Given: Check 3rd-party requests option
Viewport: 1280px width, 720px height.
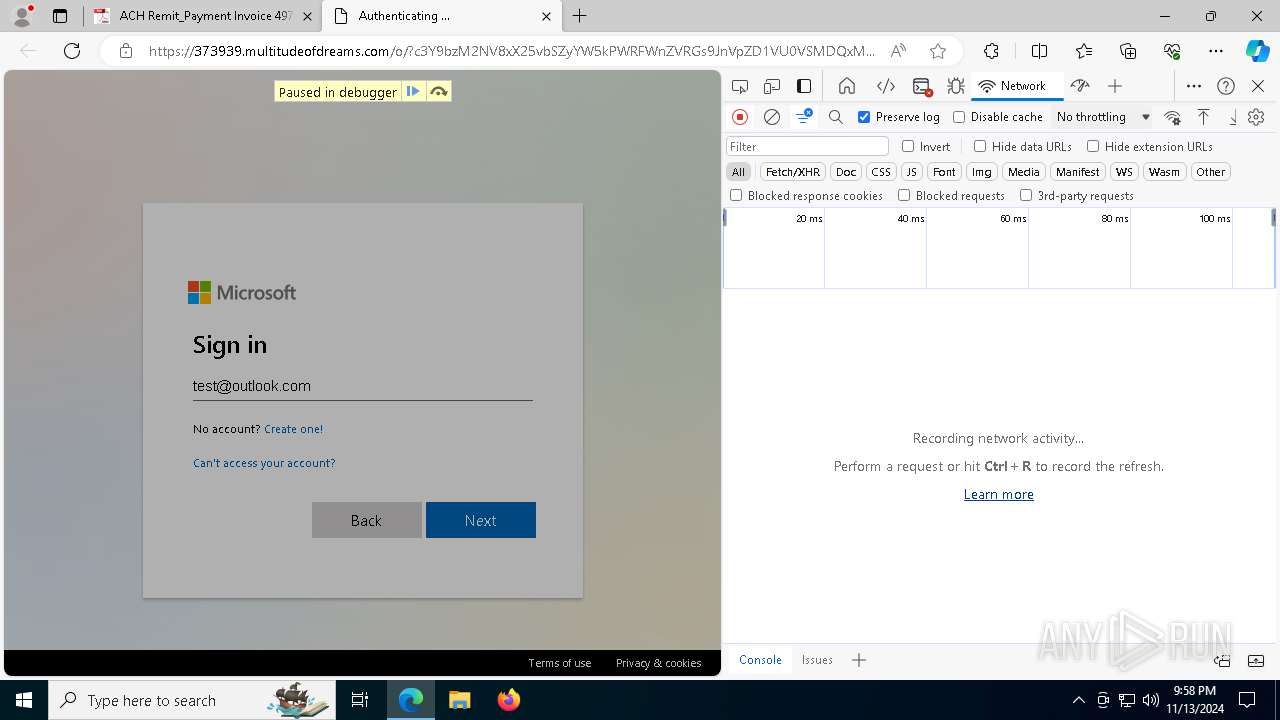Looking at the screenshot, I should click(1026, 196).
